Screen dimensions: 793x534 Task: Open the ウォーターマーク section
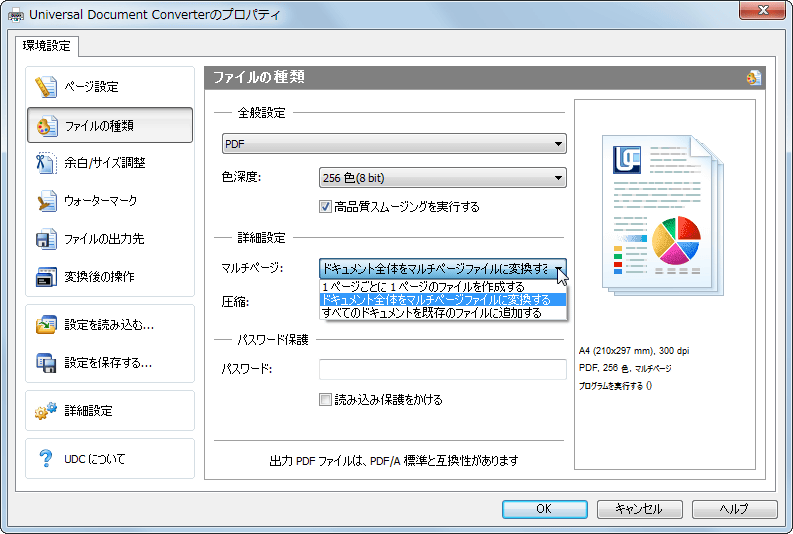(x=110, y=201)
